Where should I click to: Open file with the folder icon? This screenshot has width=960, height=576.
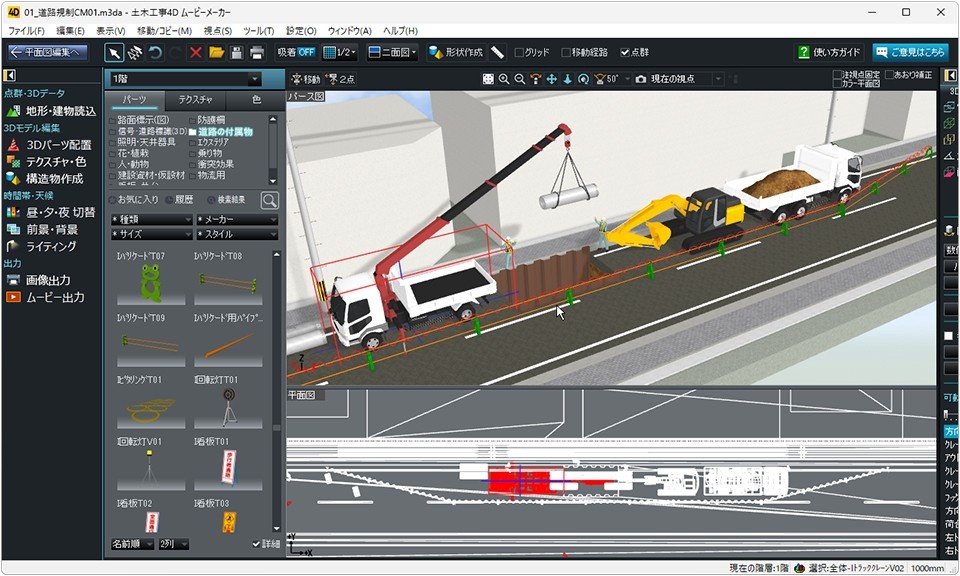click(216, 52)
